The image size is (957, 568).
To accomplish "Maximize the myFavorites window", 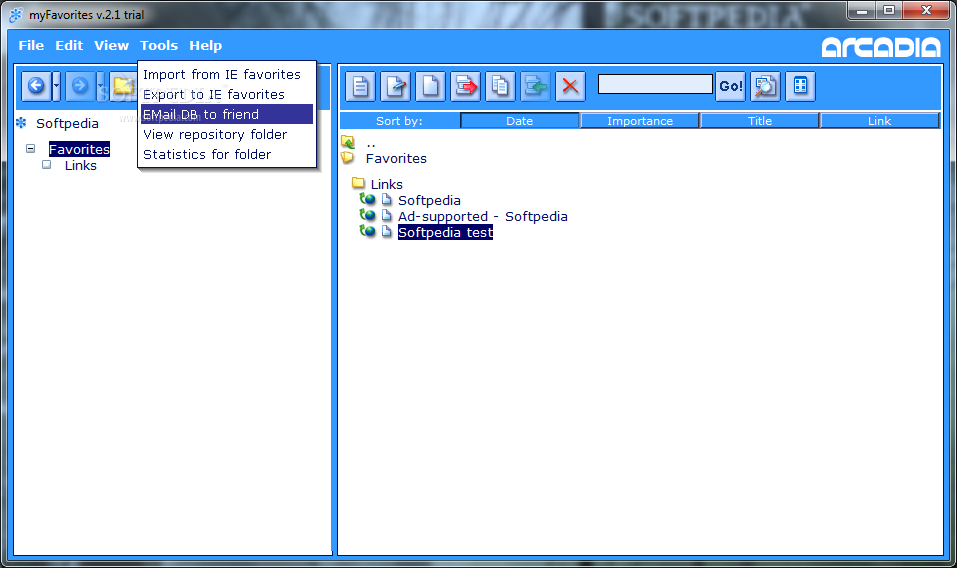I will [889, 10].
